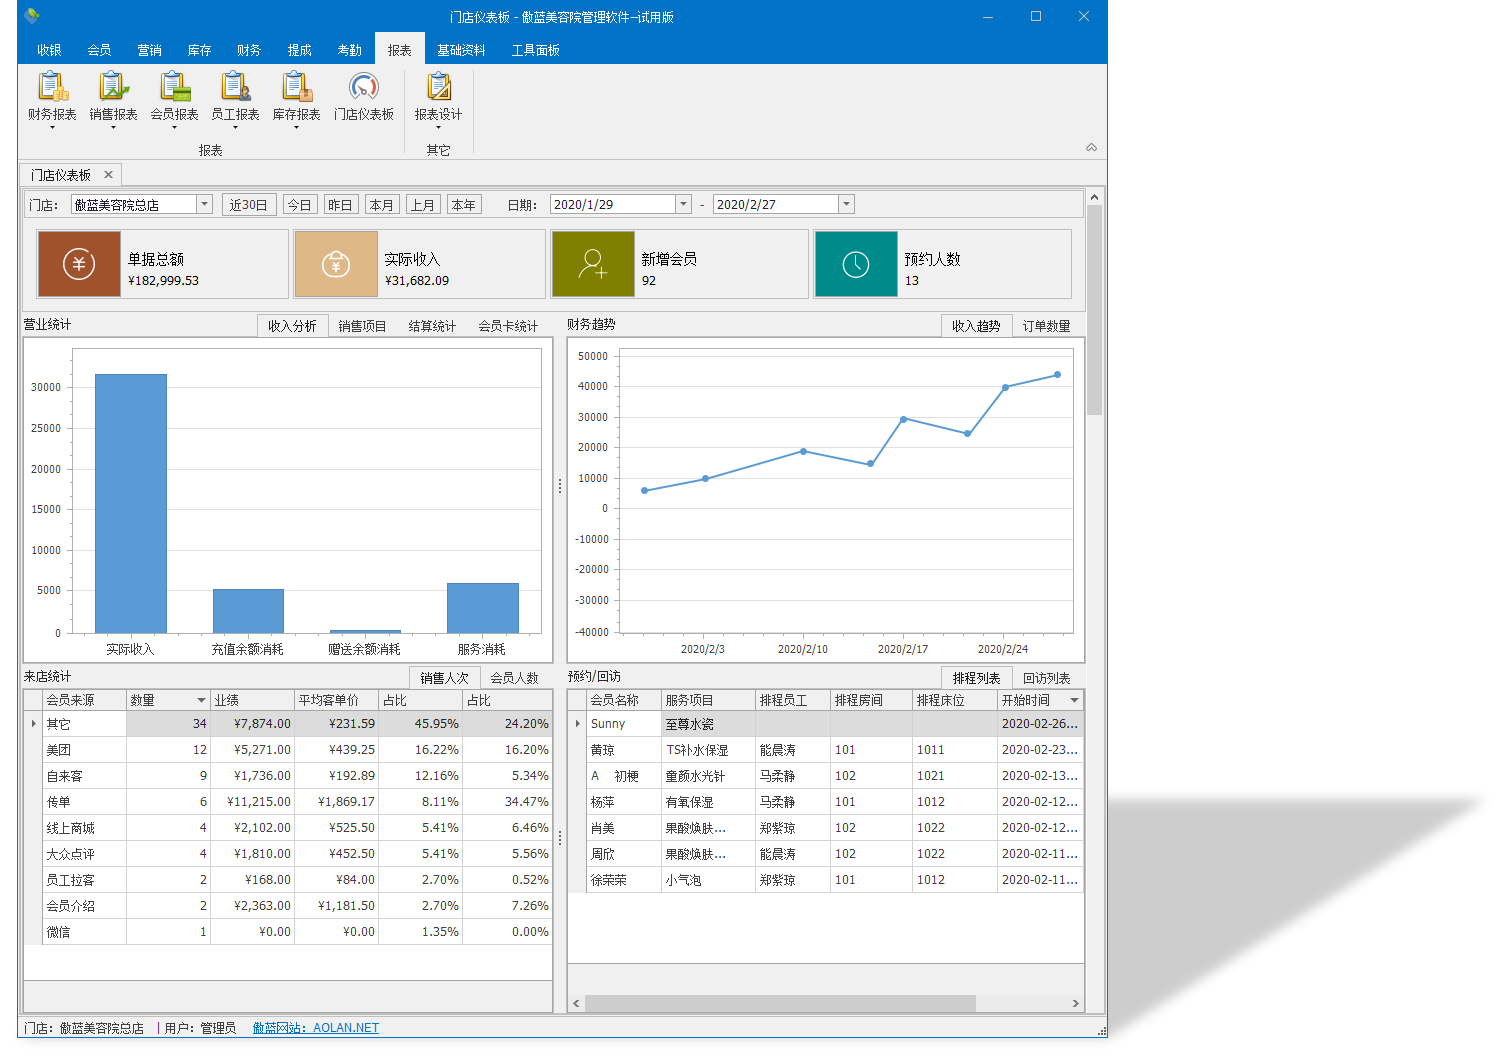Click the 服务消耗 bar in chart
The height and width of the screenshot is (1056, 1505).
coord(482,608)
